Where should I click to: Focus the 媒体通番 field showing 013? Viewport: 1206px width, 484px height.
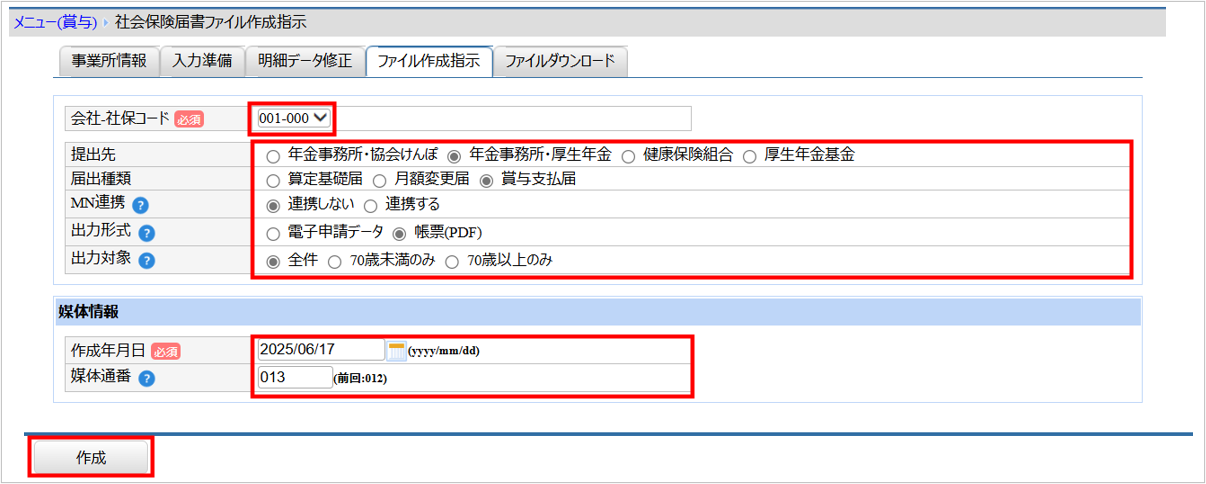[294, 378]
